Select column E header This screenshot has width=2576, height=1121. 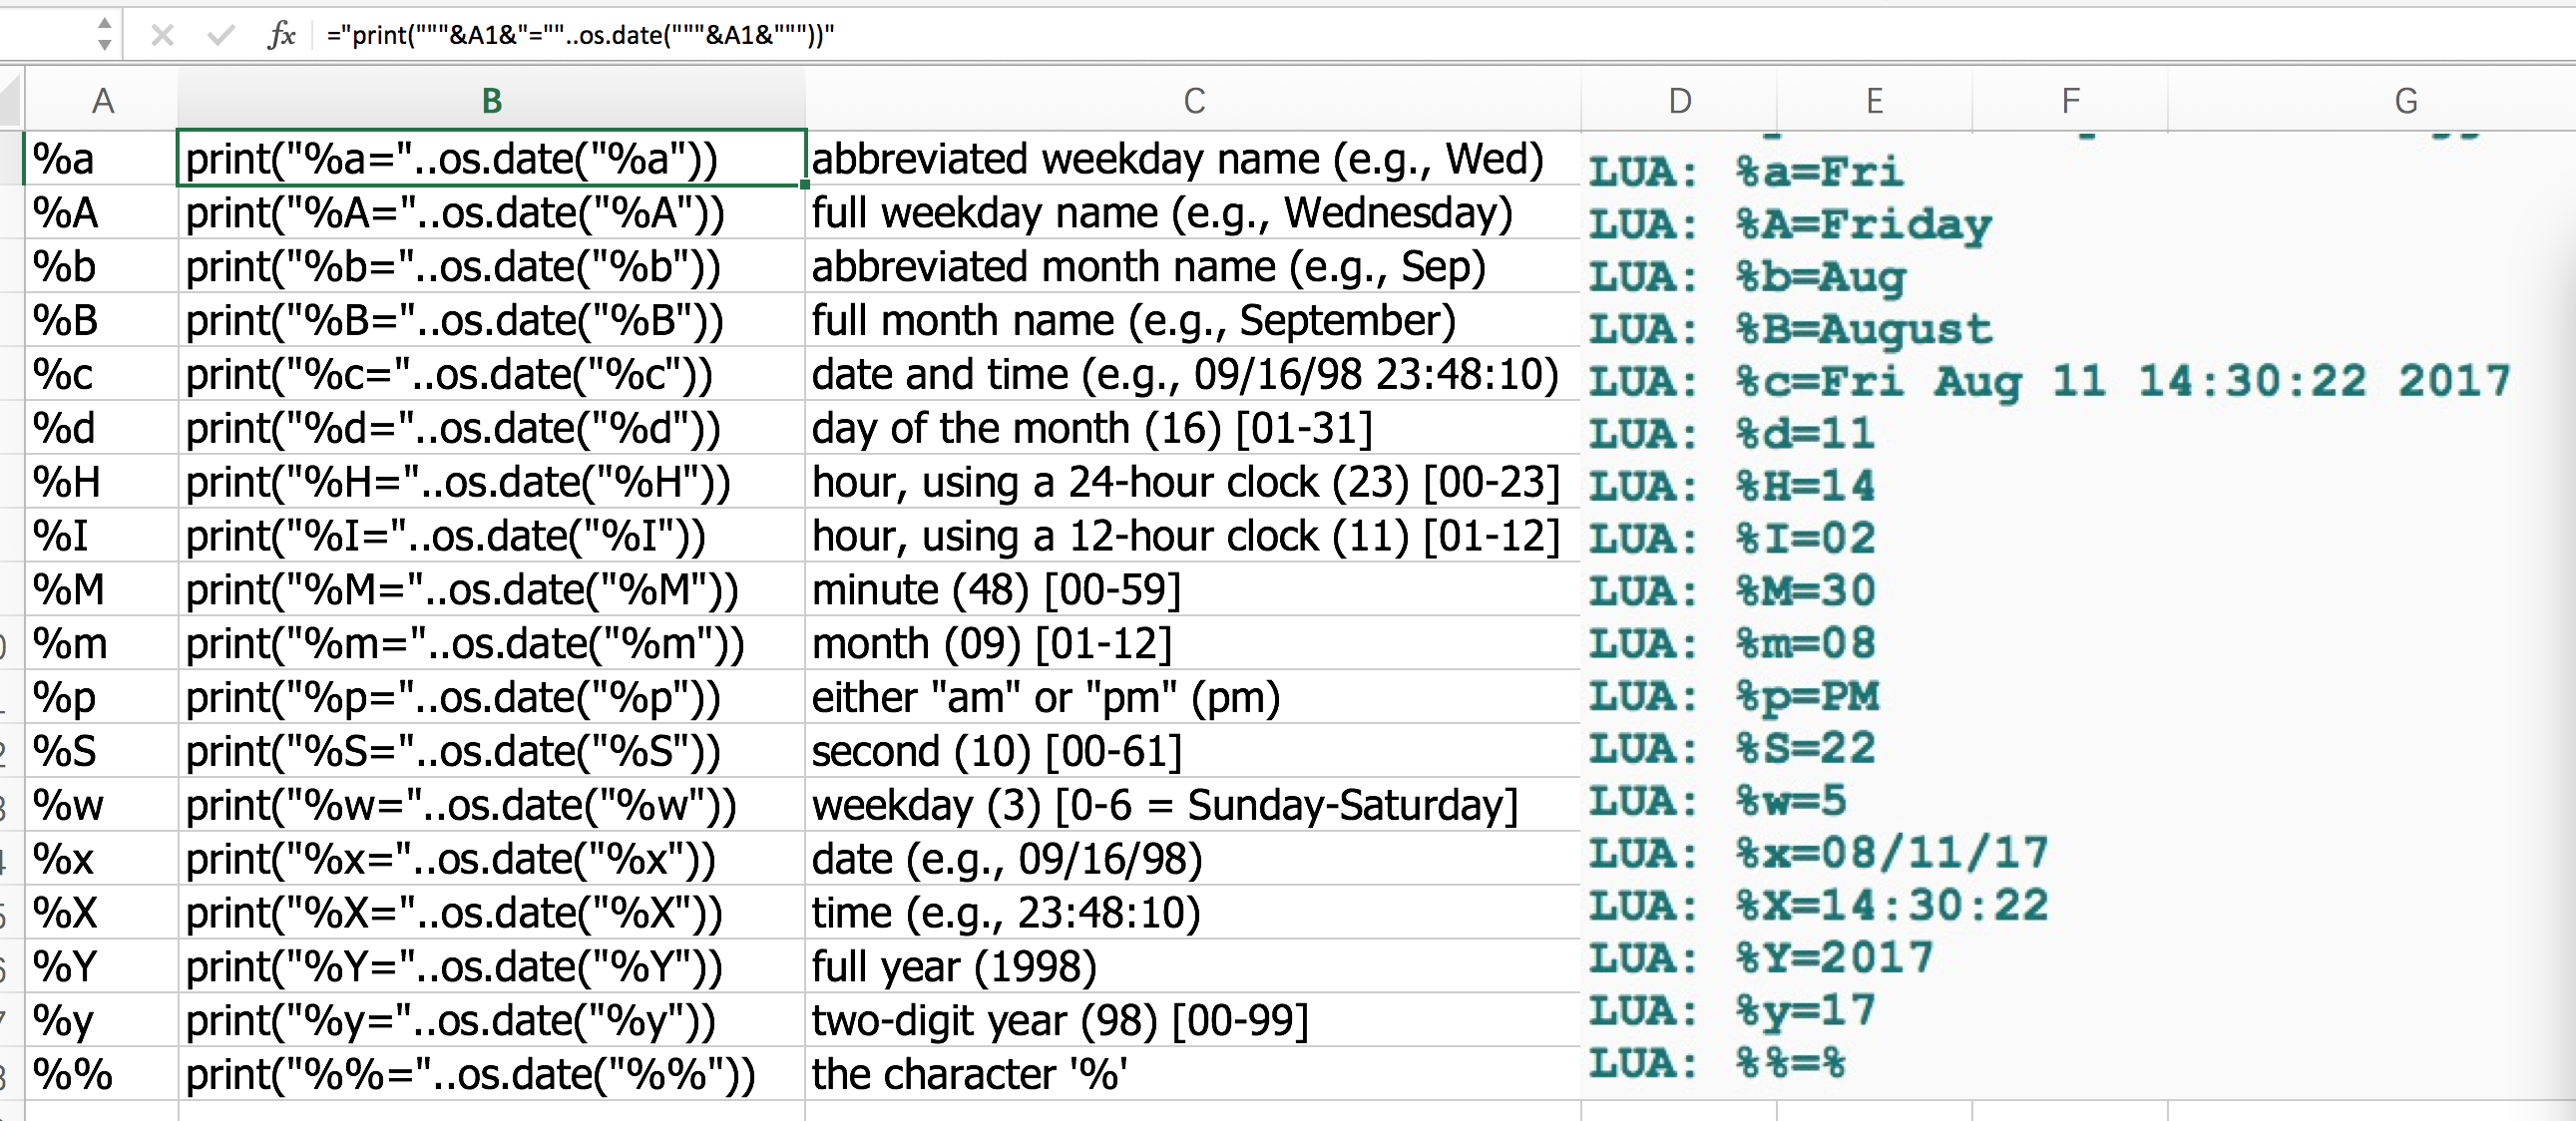[x=1874, y=101]
